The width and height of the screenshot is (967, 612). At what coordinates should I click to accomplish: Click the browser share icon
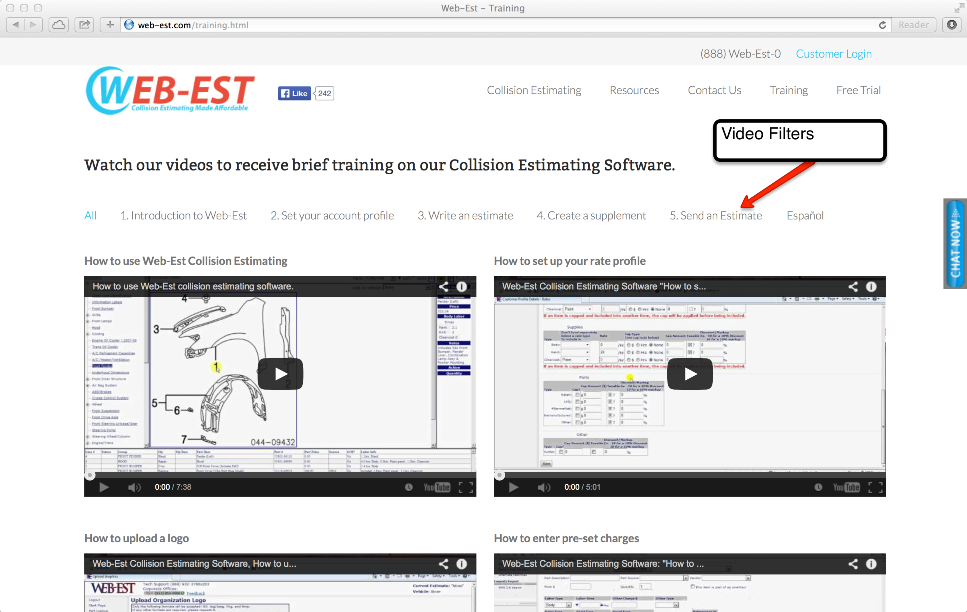[x=84, y=24]
